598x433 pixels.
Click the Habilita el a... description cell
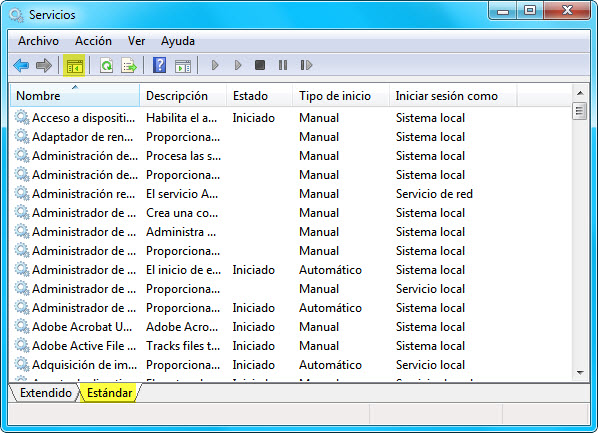(x=182, y=118)
